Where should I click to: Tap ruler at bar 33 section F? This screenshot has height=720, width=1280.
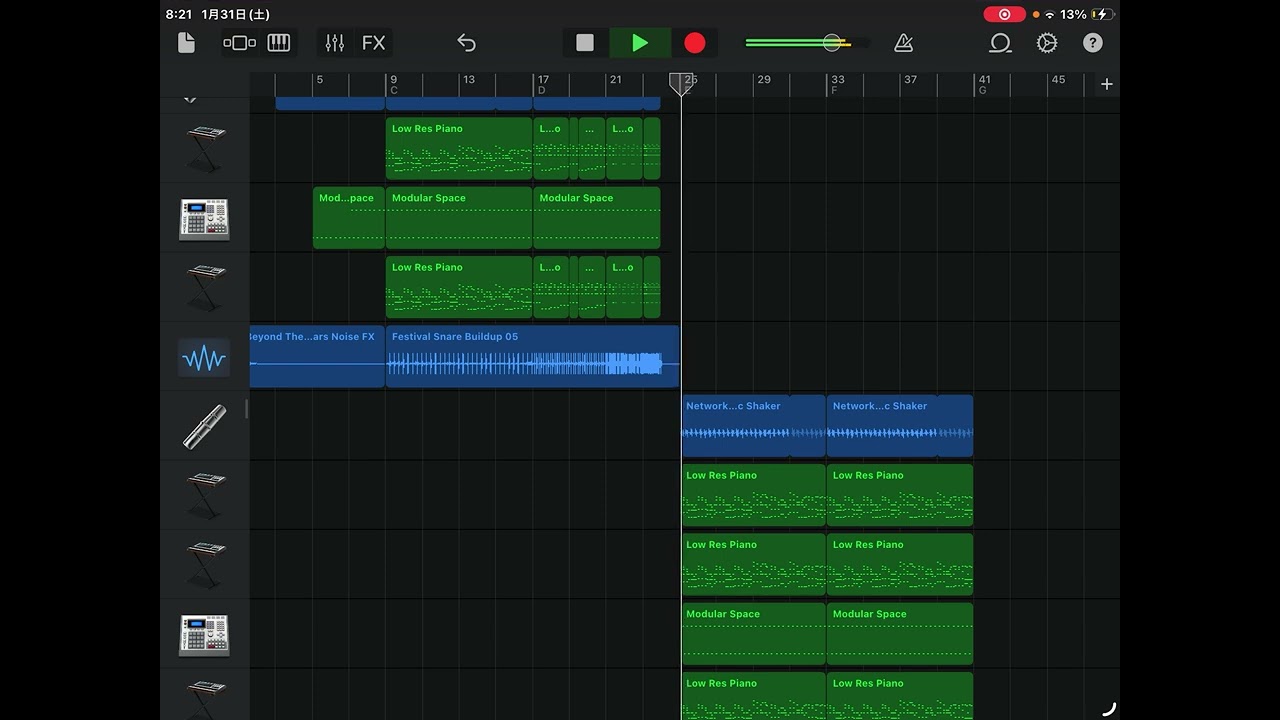pyautogui.click(x=837, y=84)
